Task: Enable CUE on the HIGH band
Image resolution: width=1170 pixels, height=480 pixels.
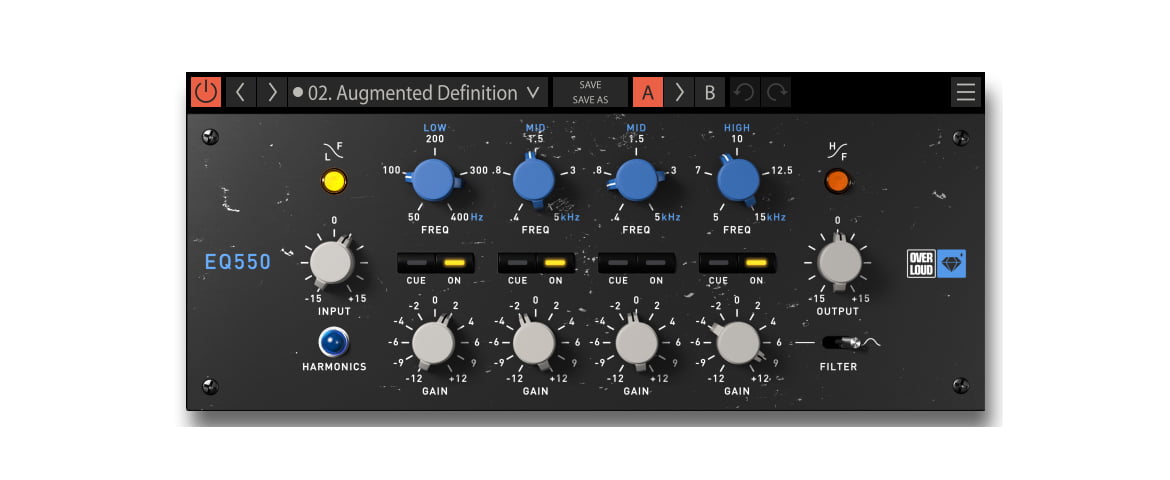Action: (719, 263)
